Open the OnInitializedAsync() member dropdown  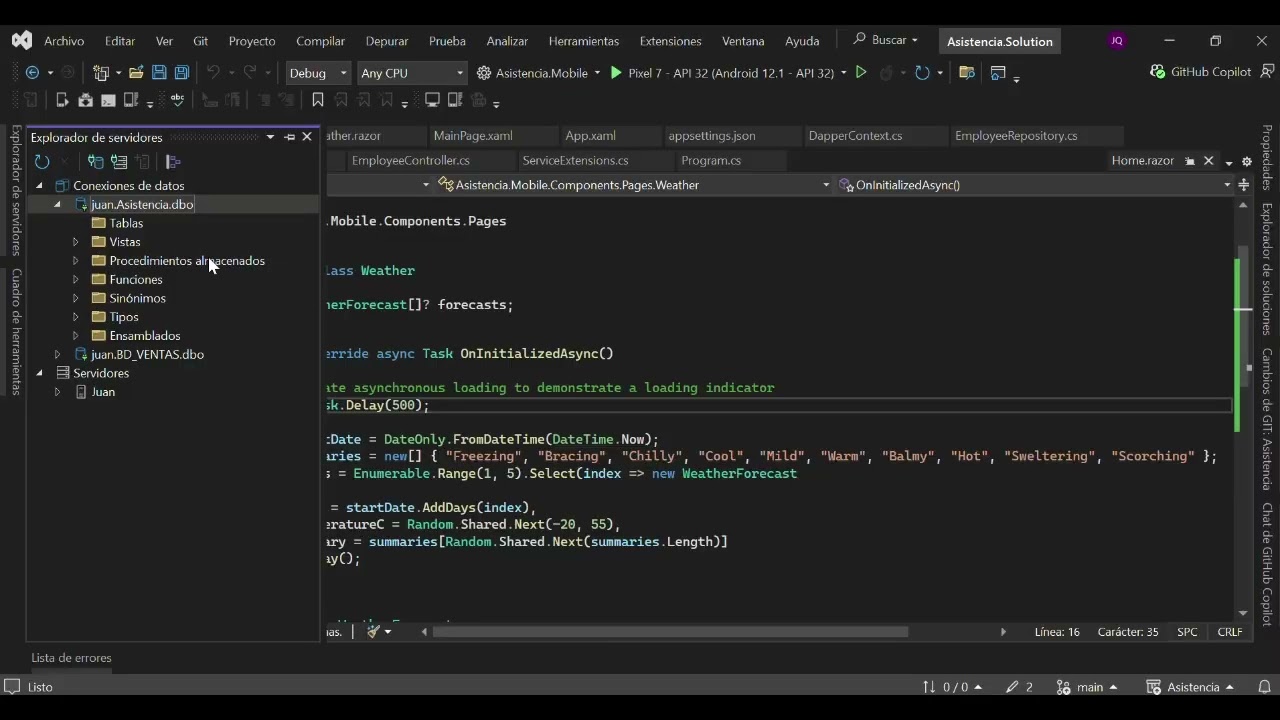point(1035,185)
